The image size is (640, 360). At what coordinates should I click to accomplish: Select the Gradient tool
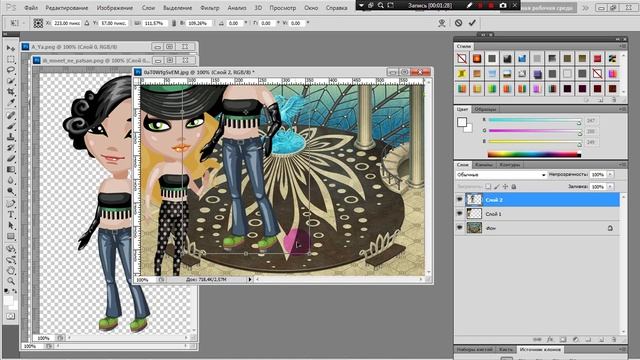pos(11,170)
